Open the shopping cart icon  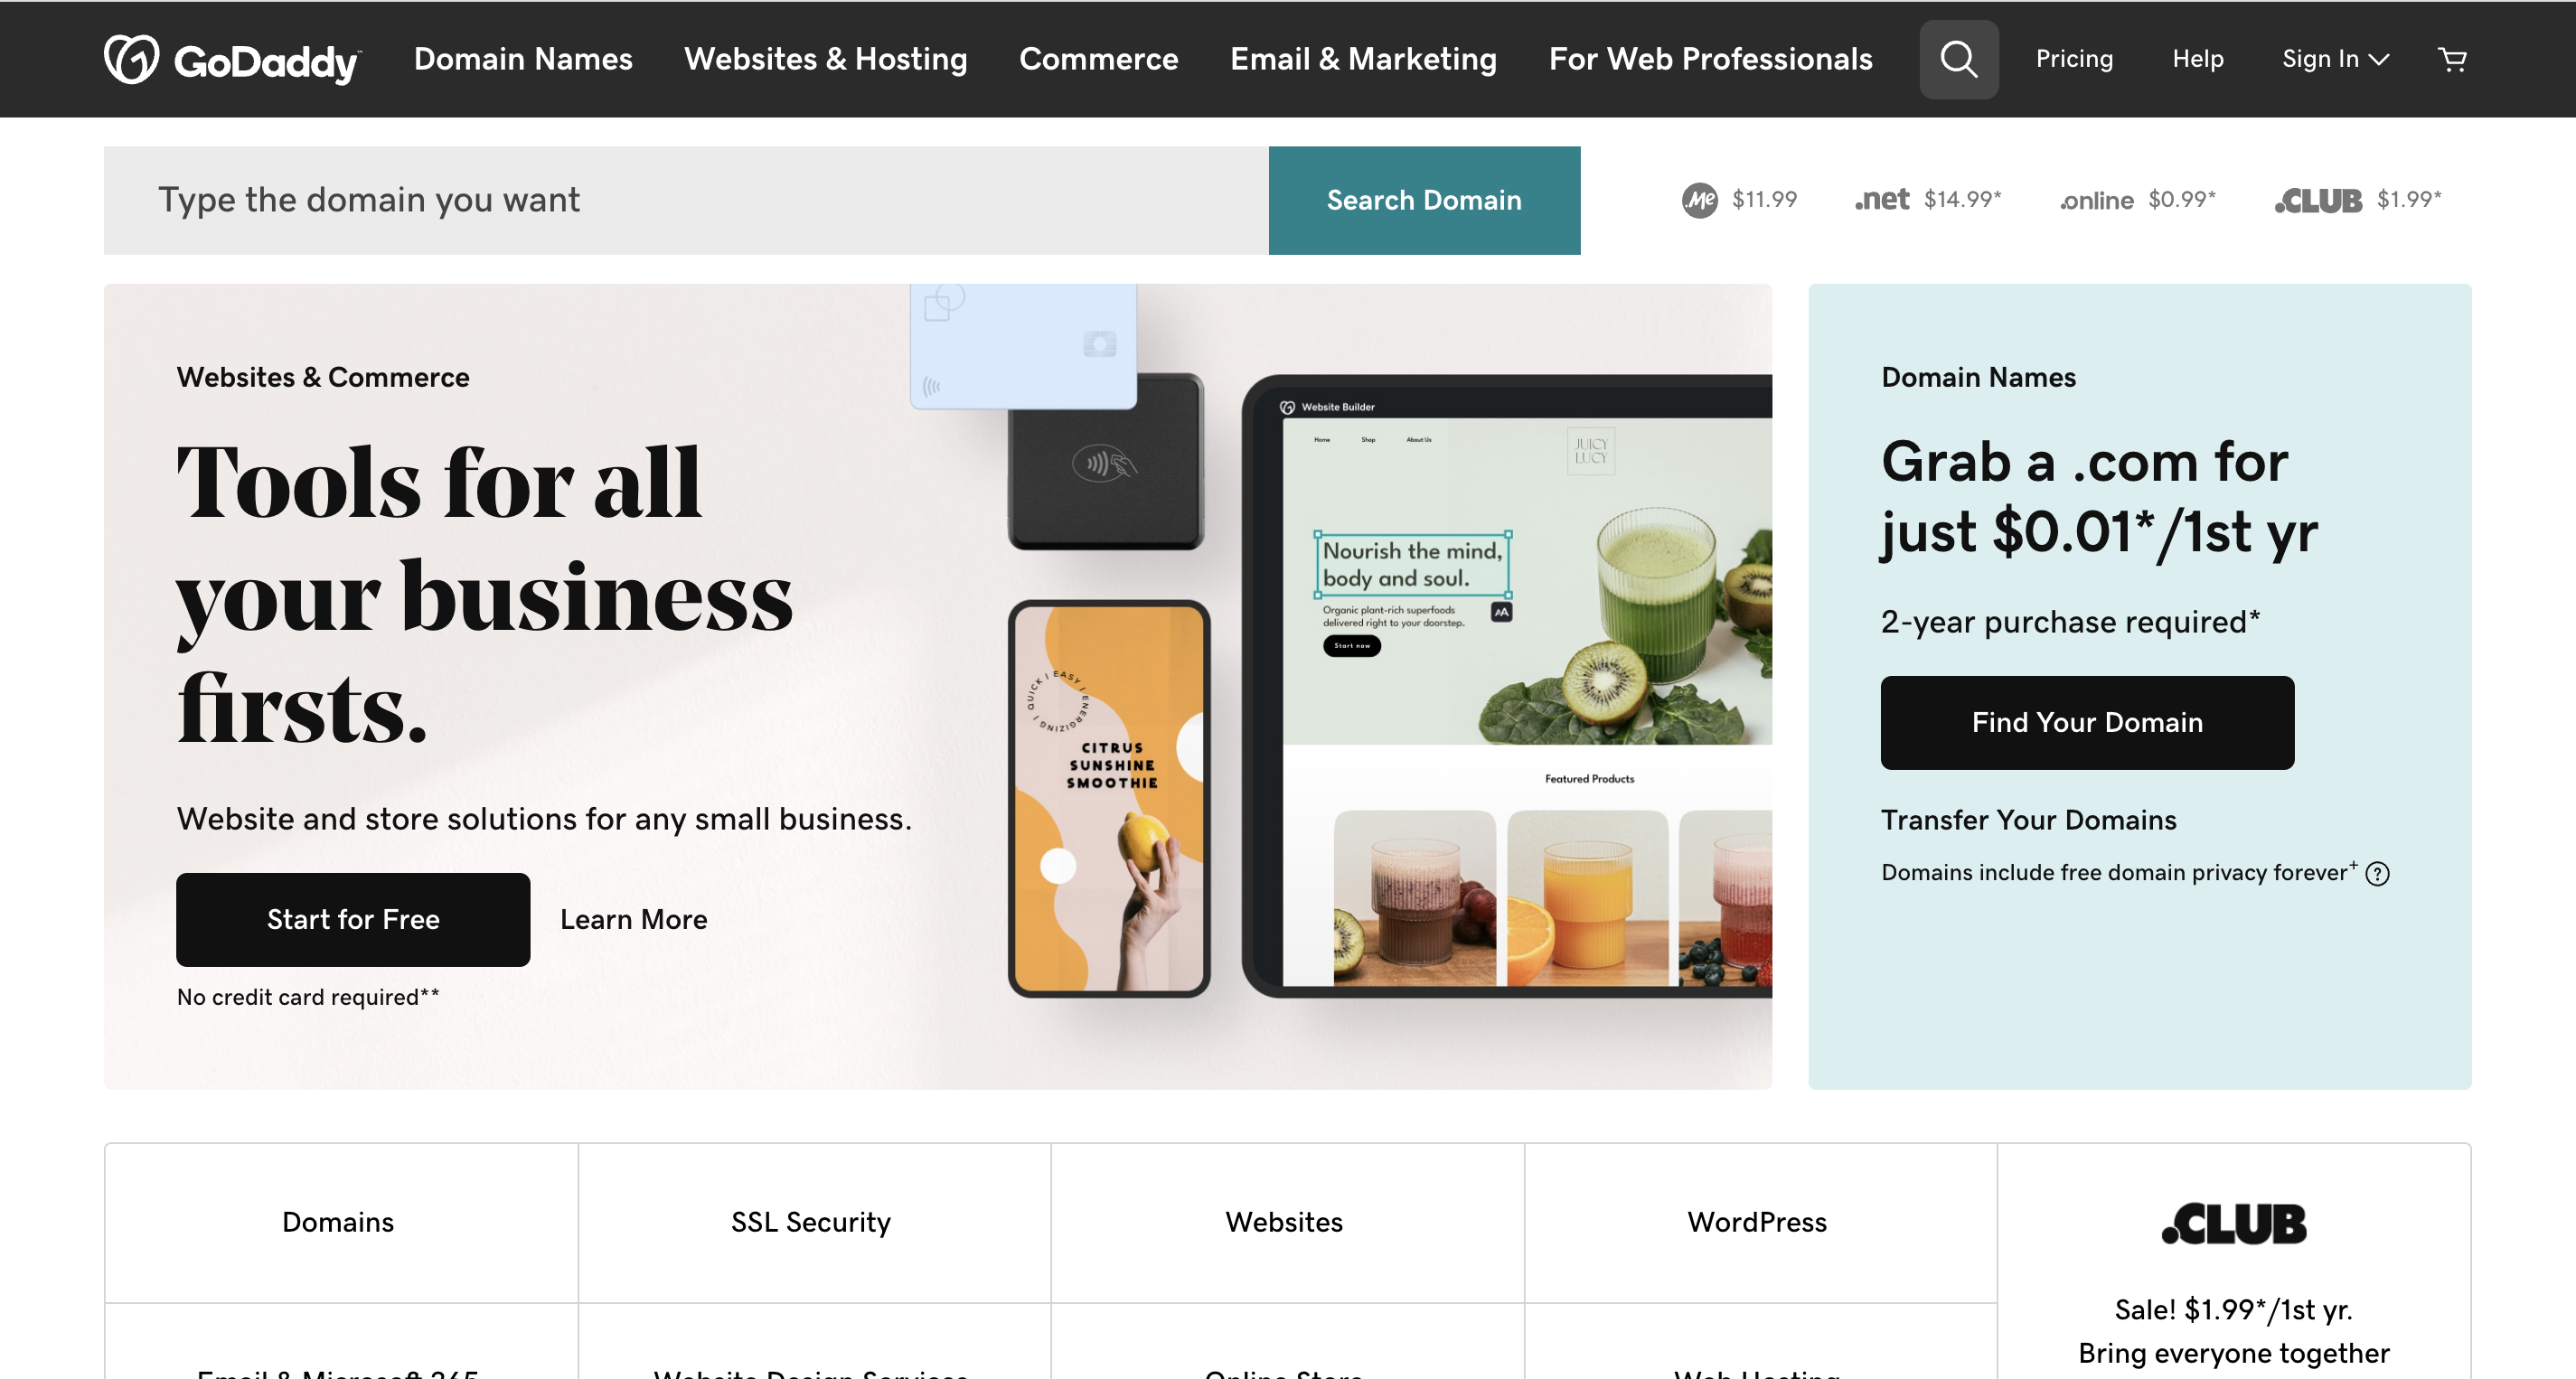point(2451,59)
